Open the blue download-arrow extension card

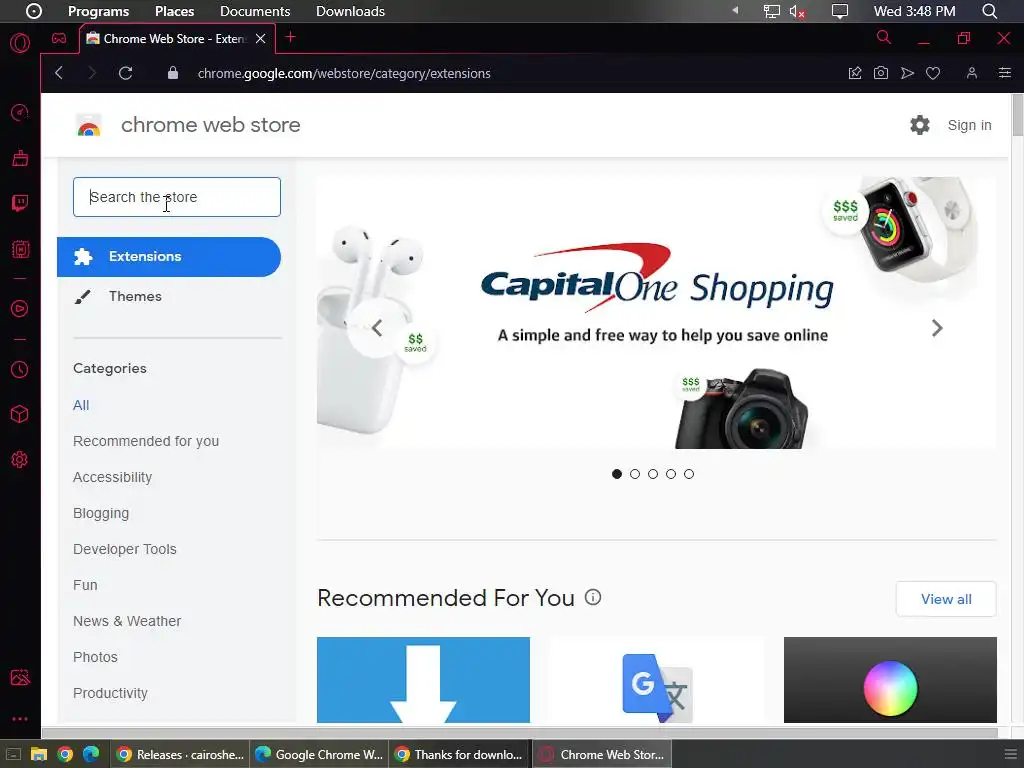click(x=423, y=680)
